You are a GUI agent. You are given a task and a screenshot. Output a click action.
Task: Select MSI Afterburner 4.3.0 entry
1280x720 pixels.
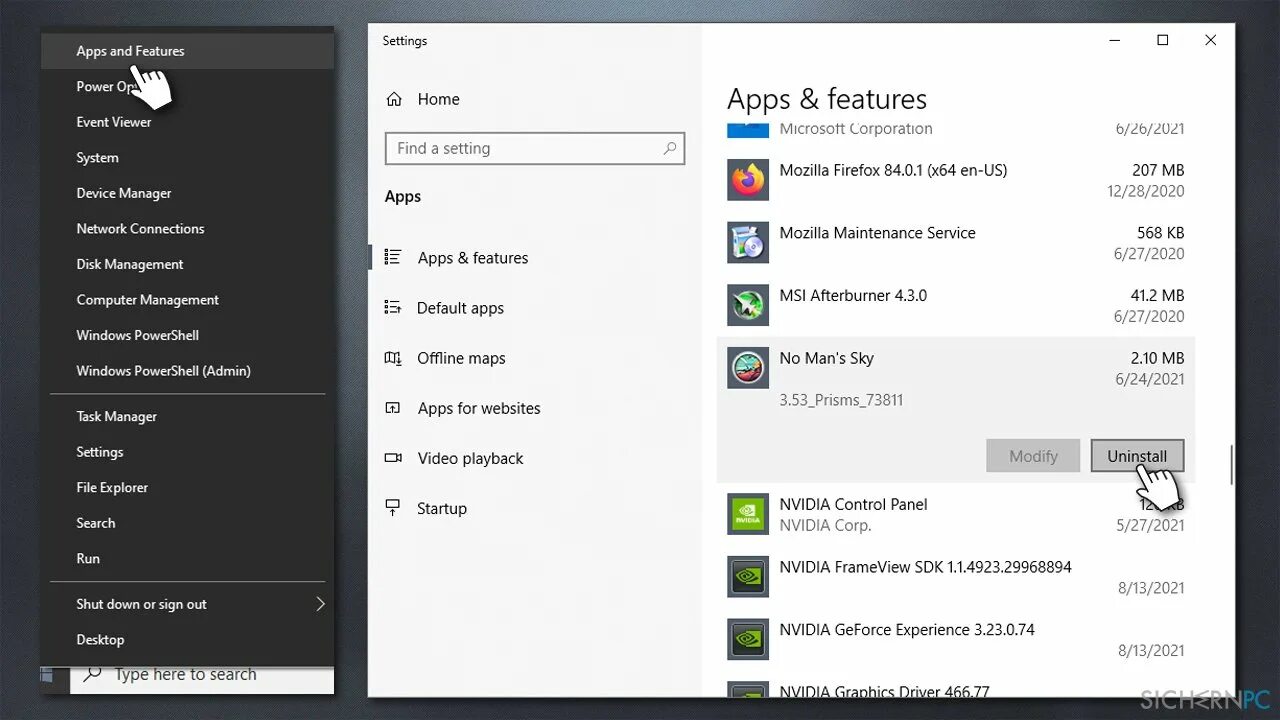pos(956,306)
